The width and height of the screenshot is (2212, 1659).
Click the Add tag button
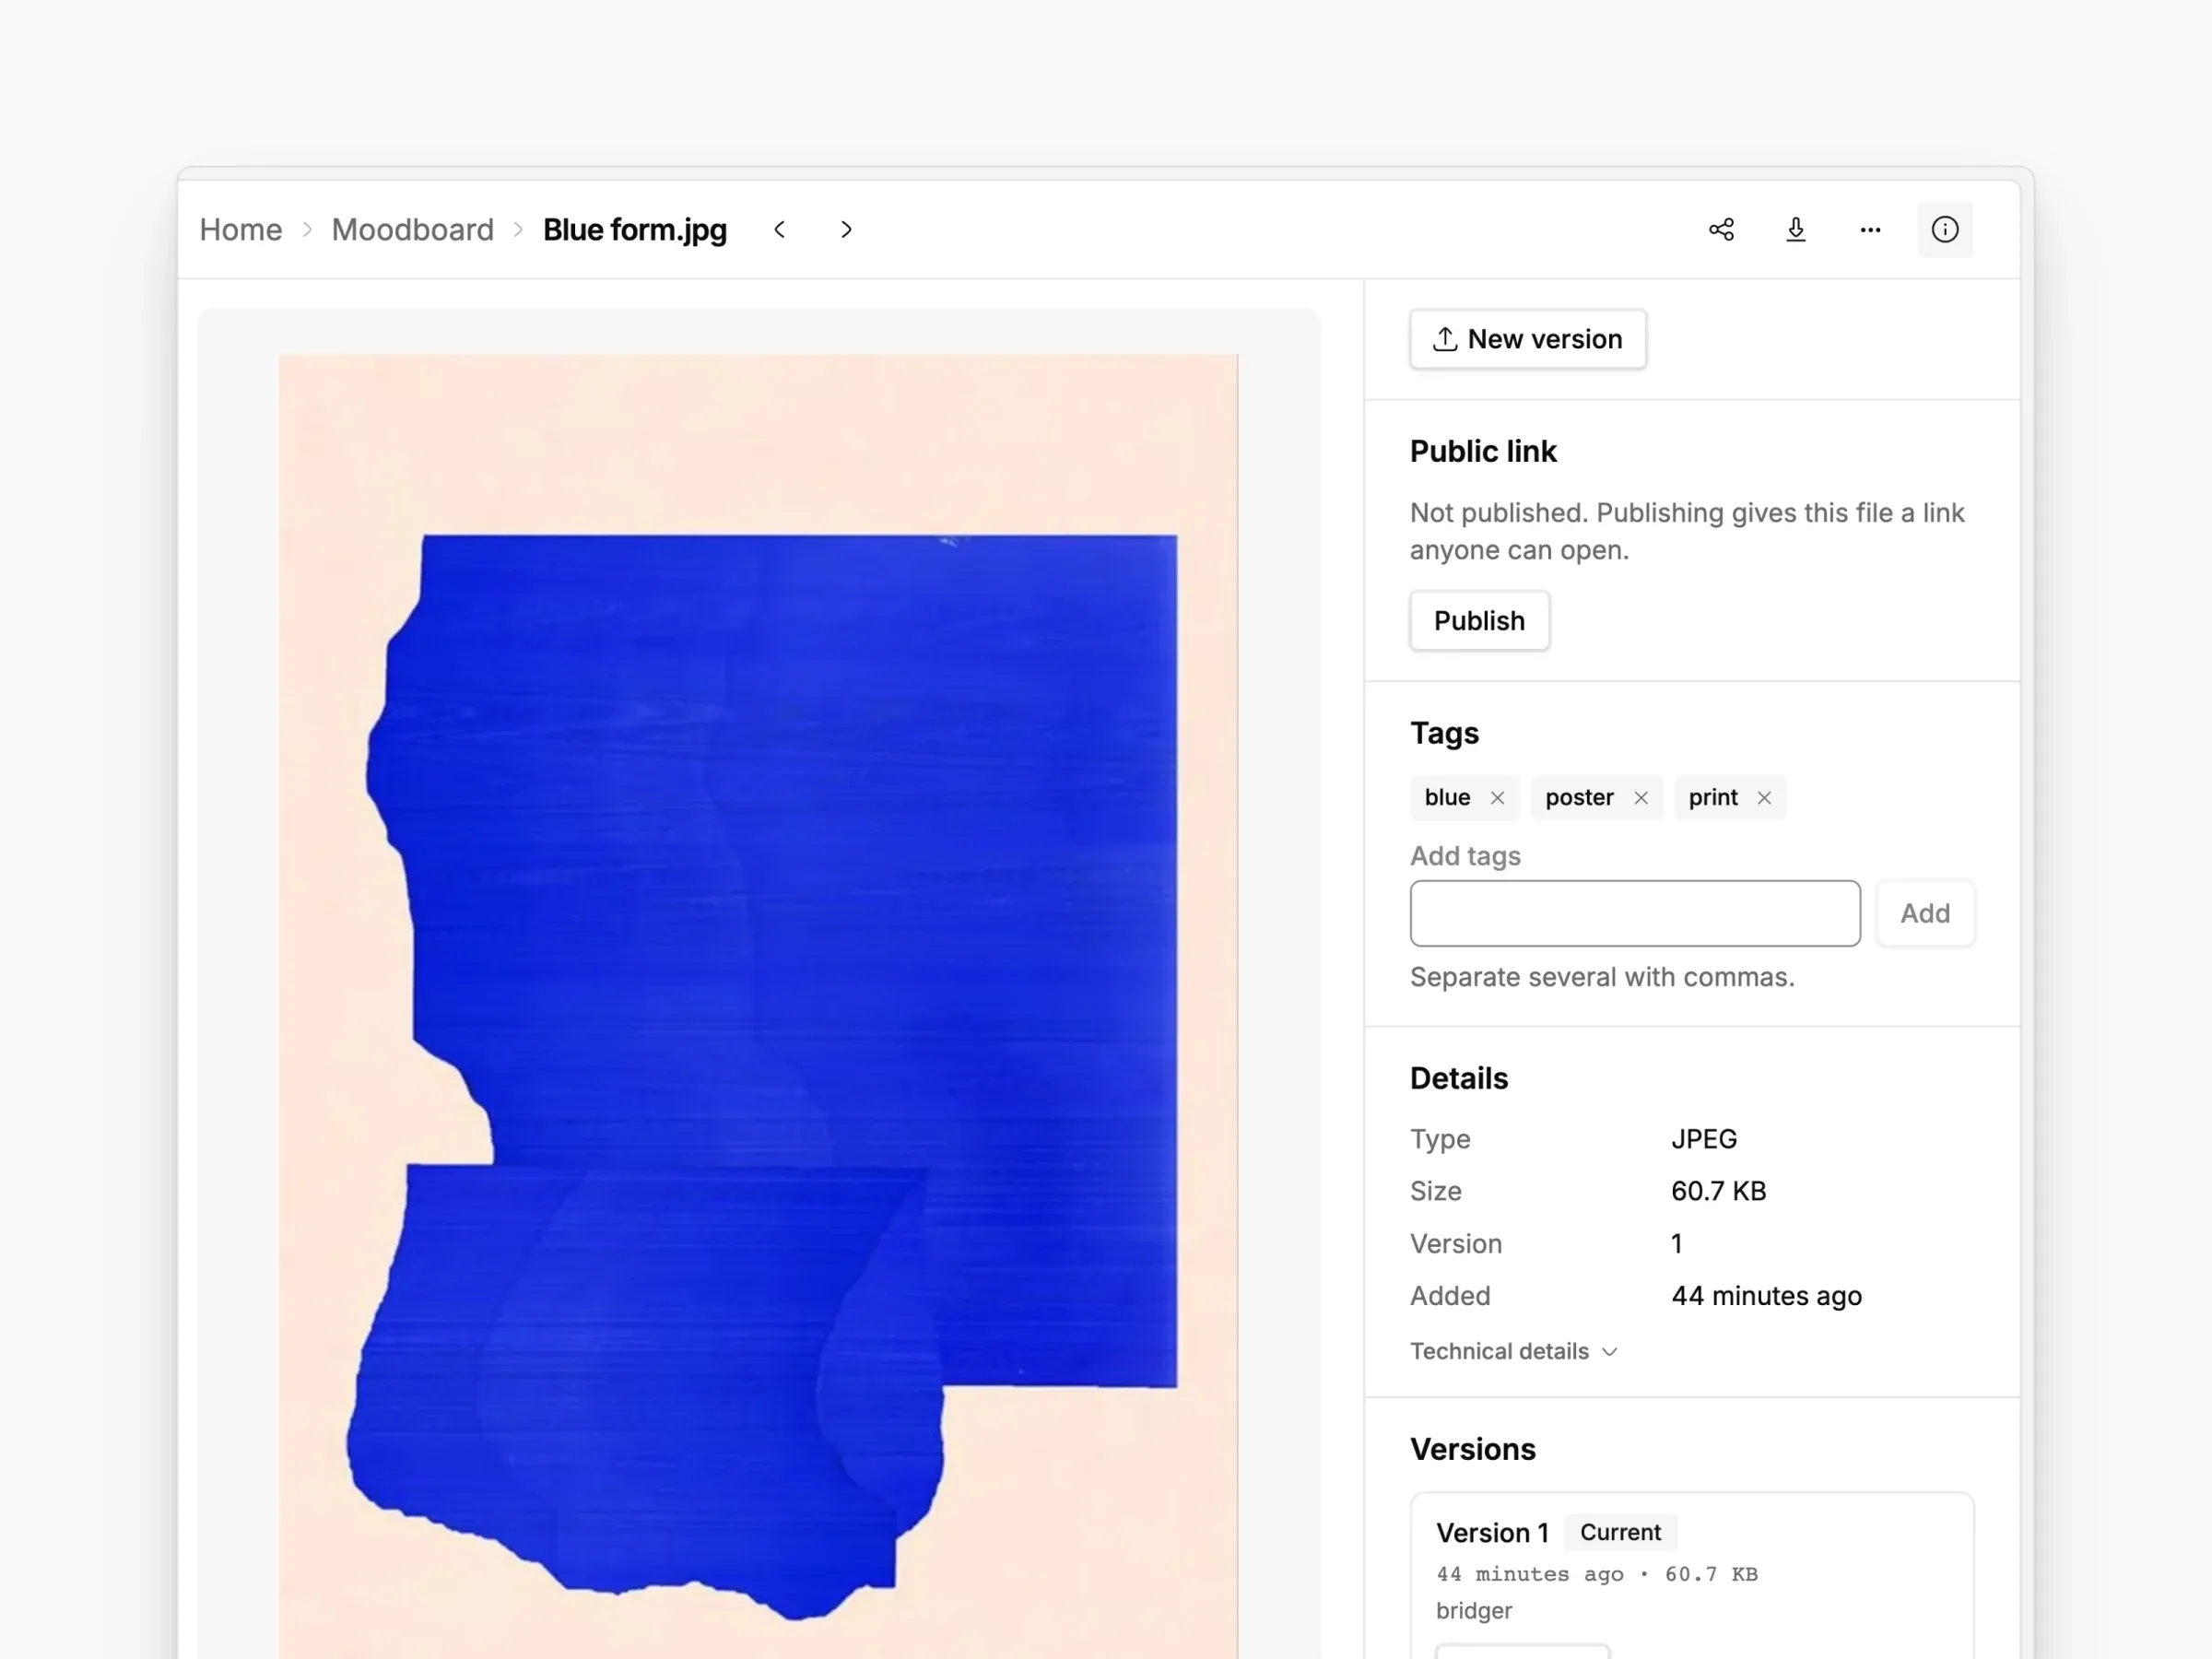(1925, 913)
